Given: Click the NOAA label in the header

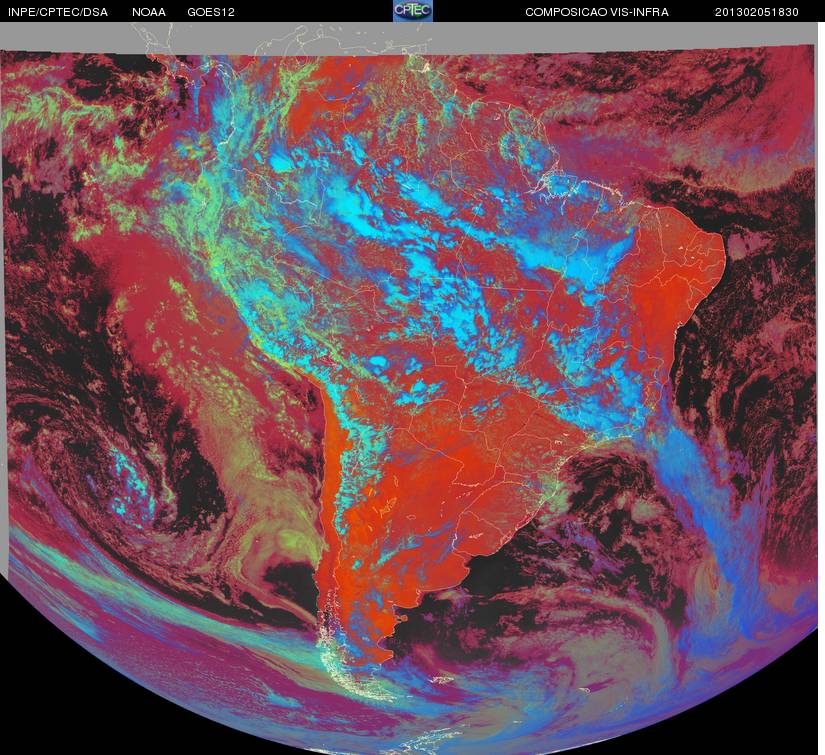Looking at the screenshot, I should click(149, 12).
